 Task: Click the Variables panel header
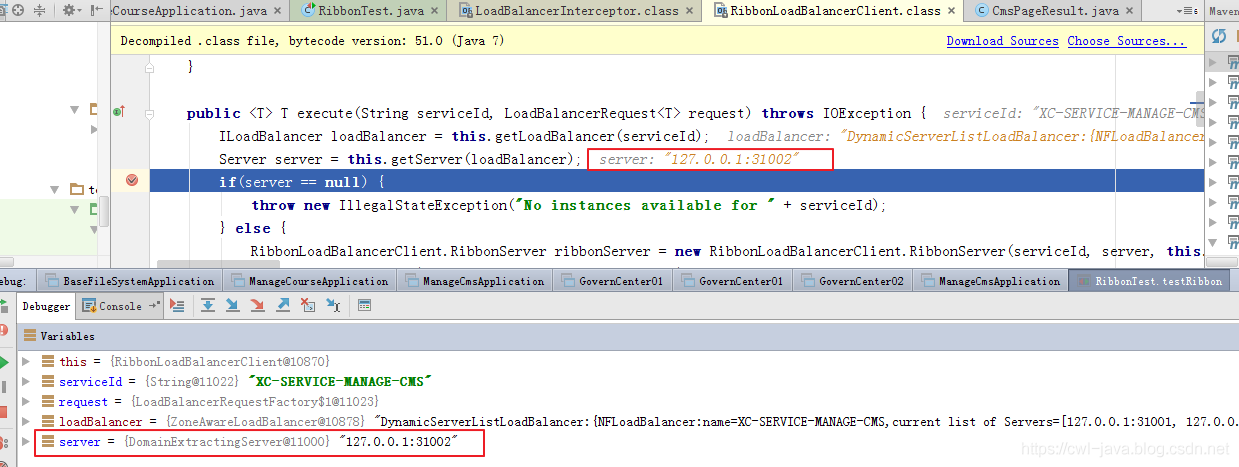point(630,336)
